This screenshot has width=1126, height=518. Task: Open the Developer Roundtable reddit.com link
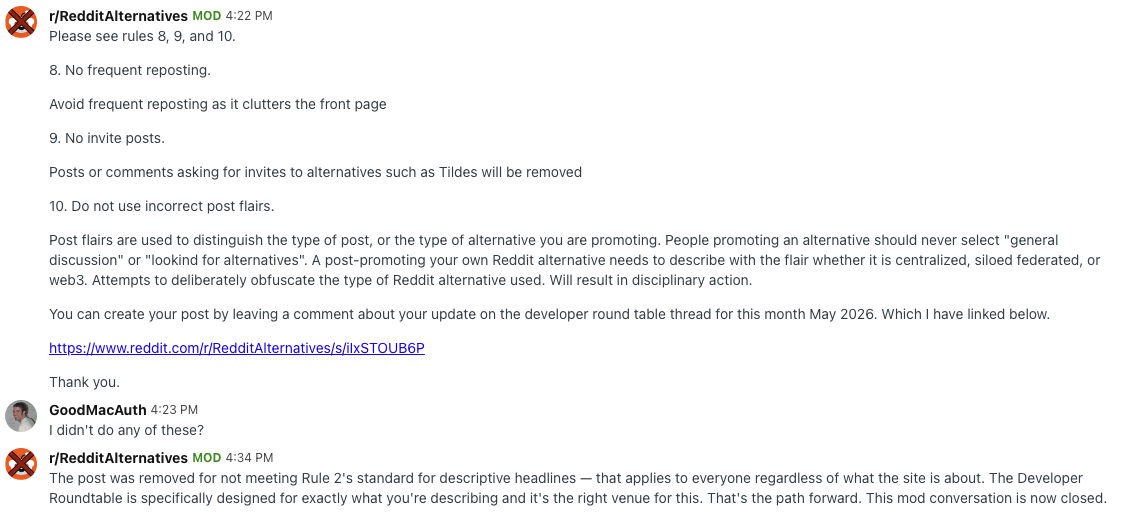[x=236, y=348]
